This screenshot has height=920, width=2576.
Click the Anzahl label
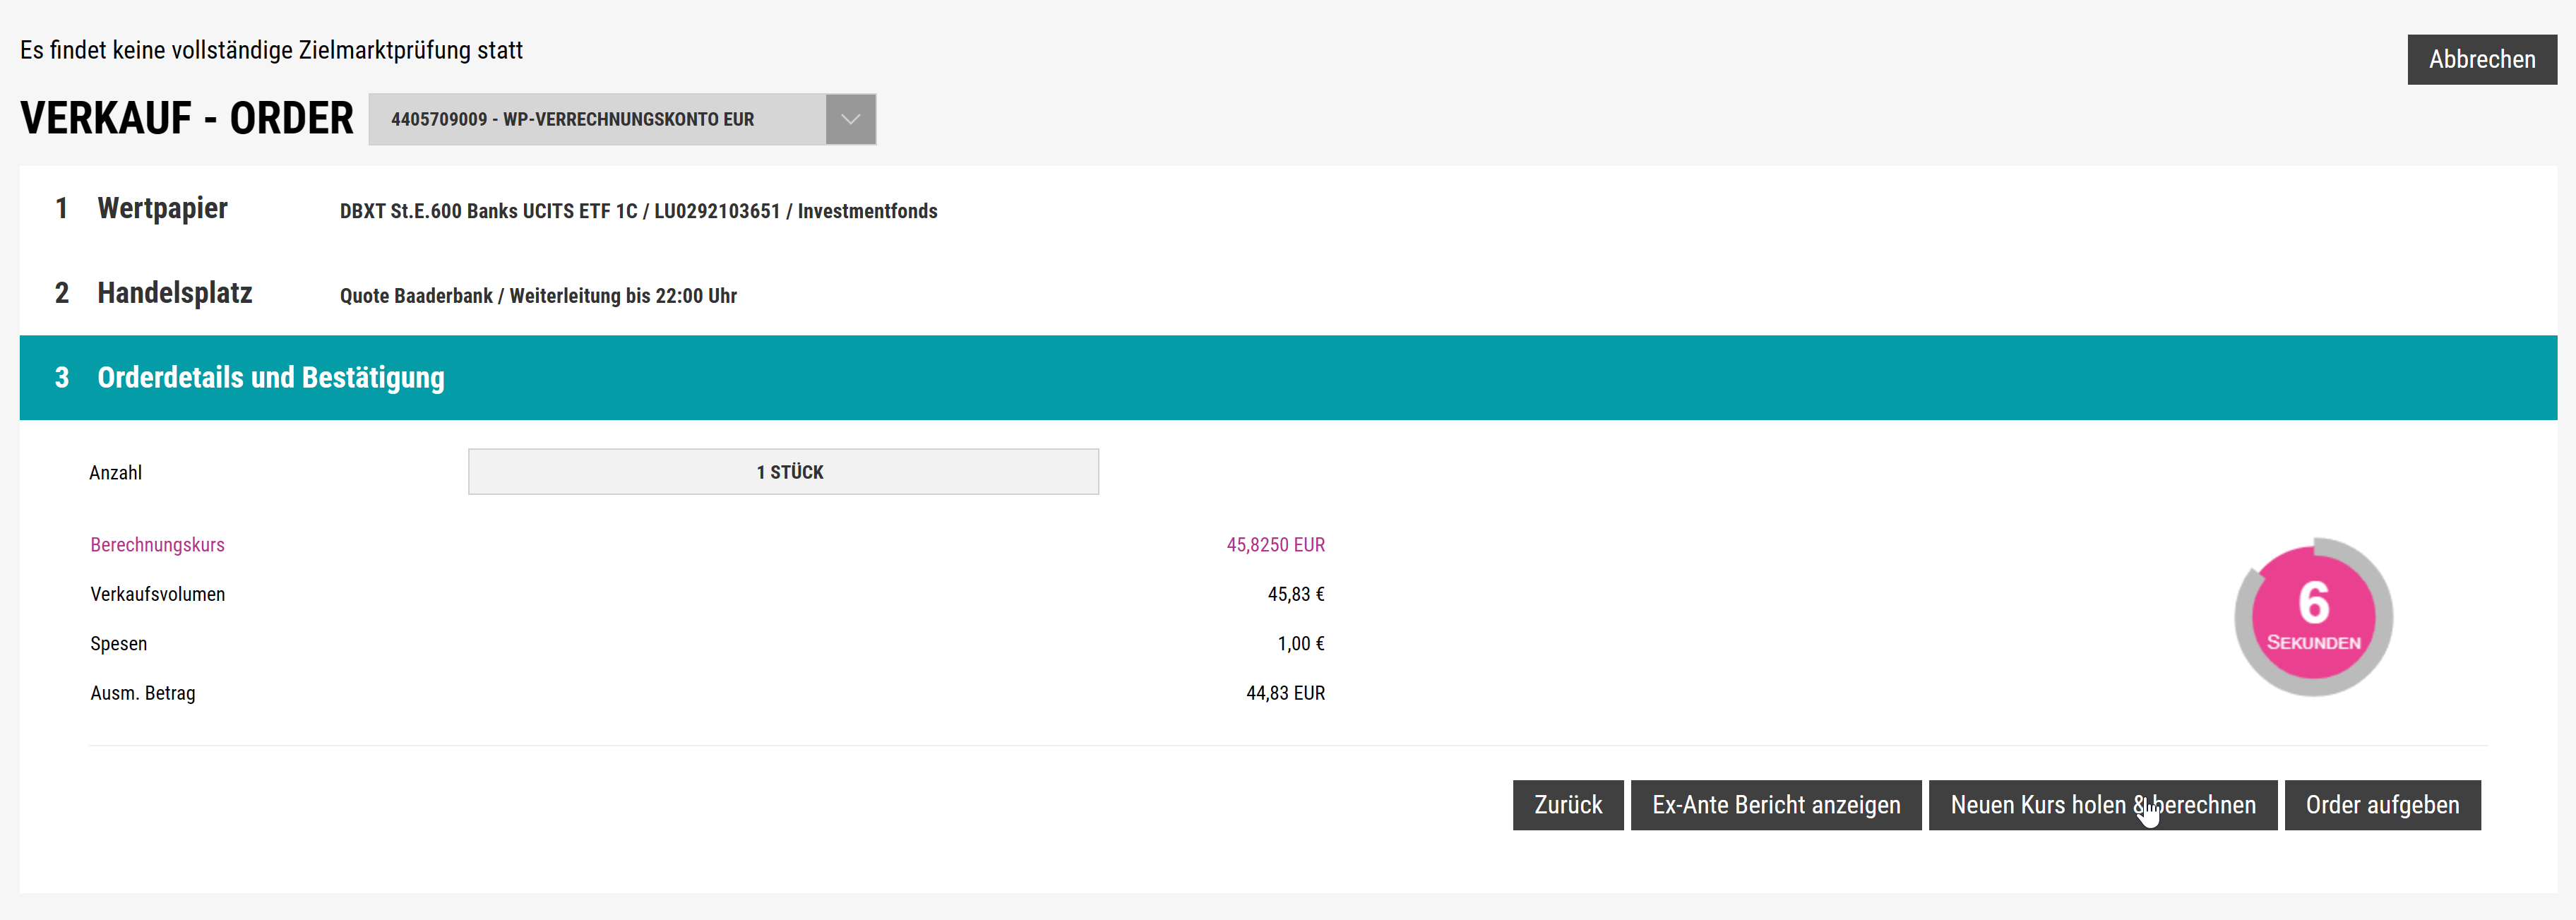coord(115,472)
